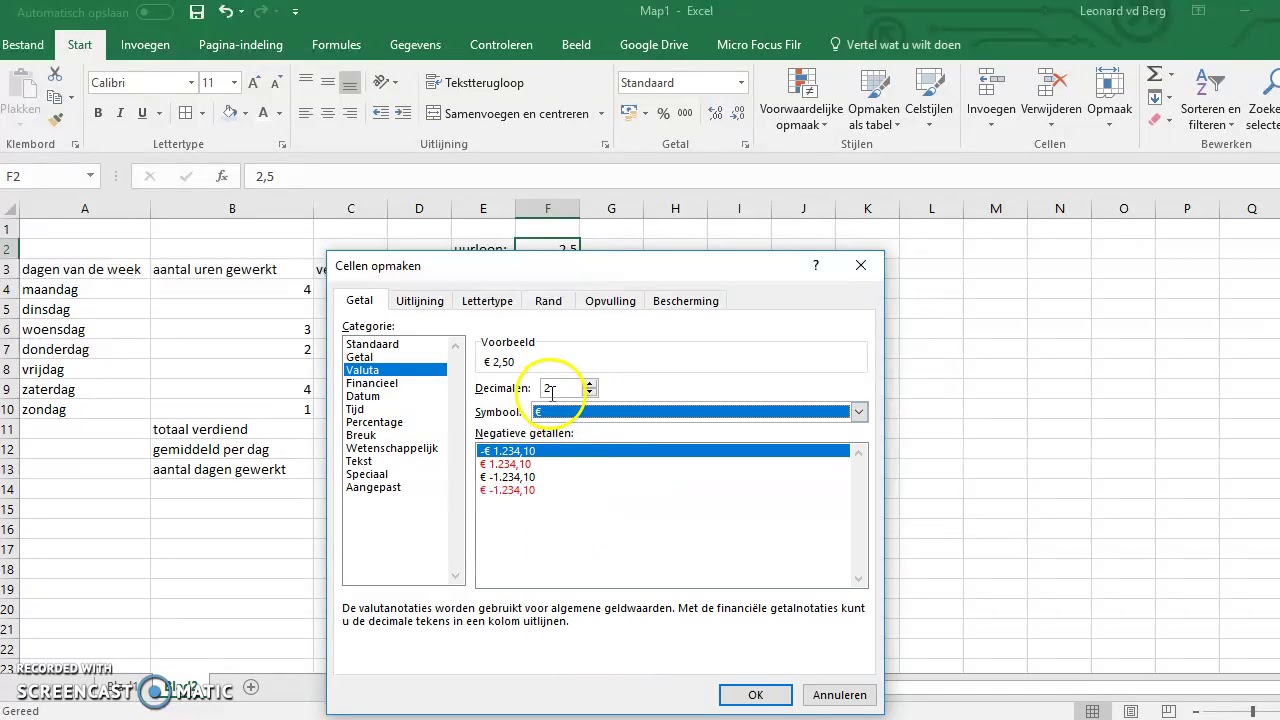This screenshot has height=720, width=1280.
Task: Increase font size with larger A icon
Action: 256,83
